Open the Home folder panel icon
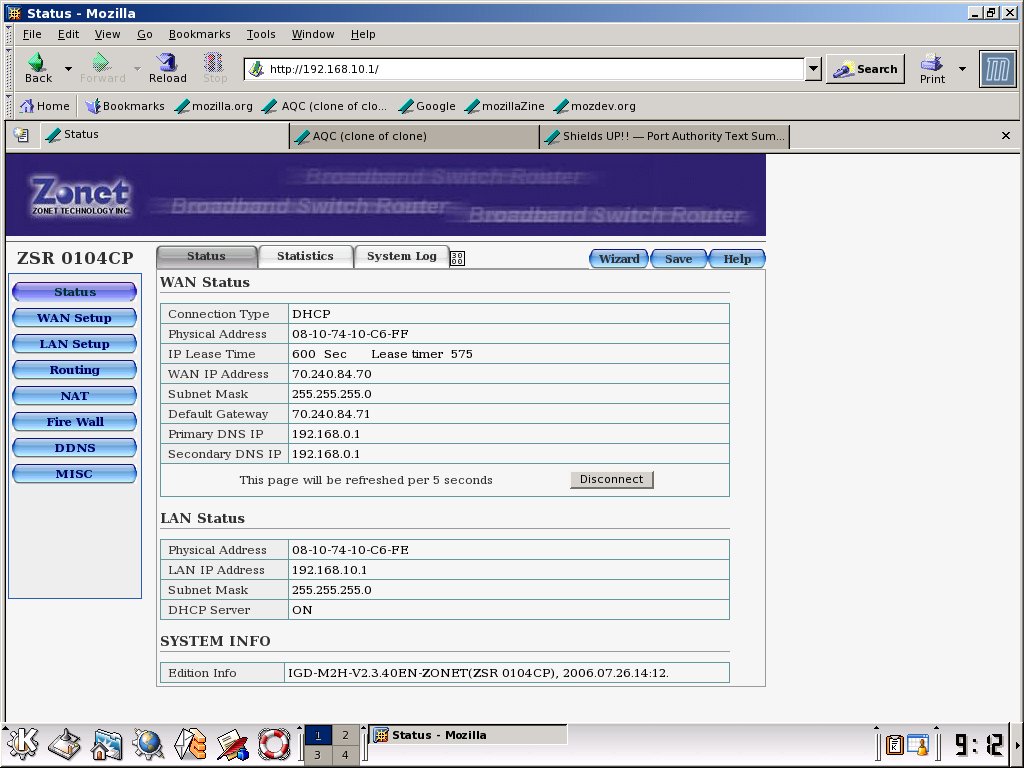This screenshot has height=768, width=1024. point(106,743)
